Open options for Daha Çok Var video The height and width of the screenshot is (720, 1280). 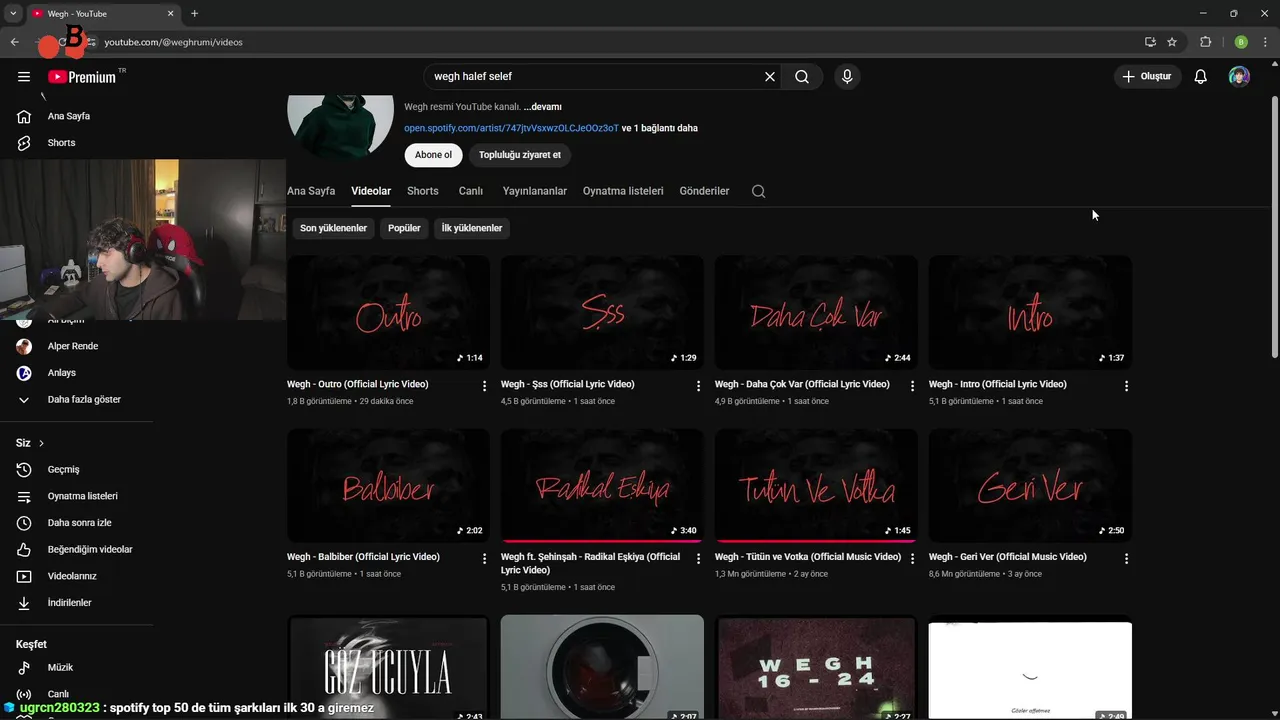pyautogui.click(x=913, y=386)
